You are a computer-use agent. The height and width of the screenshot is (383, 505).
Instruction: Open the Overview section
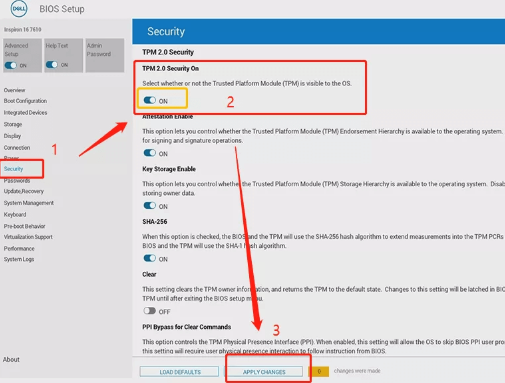pyautogui.click(x=14, y=90)
